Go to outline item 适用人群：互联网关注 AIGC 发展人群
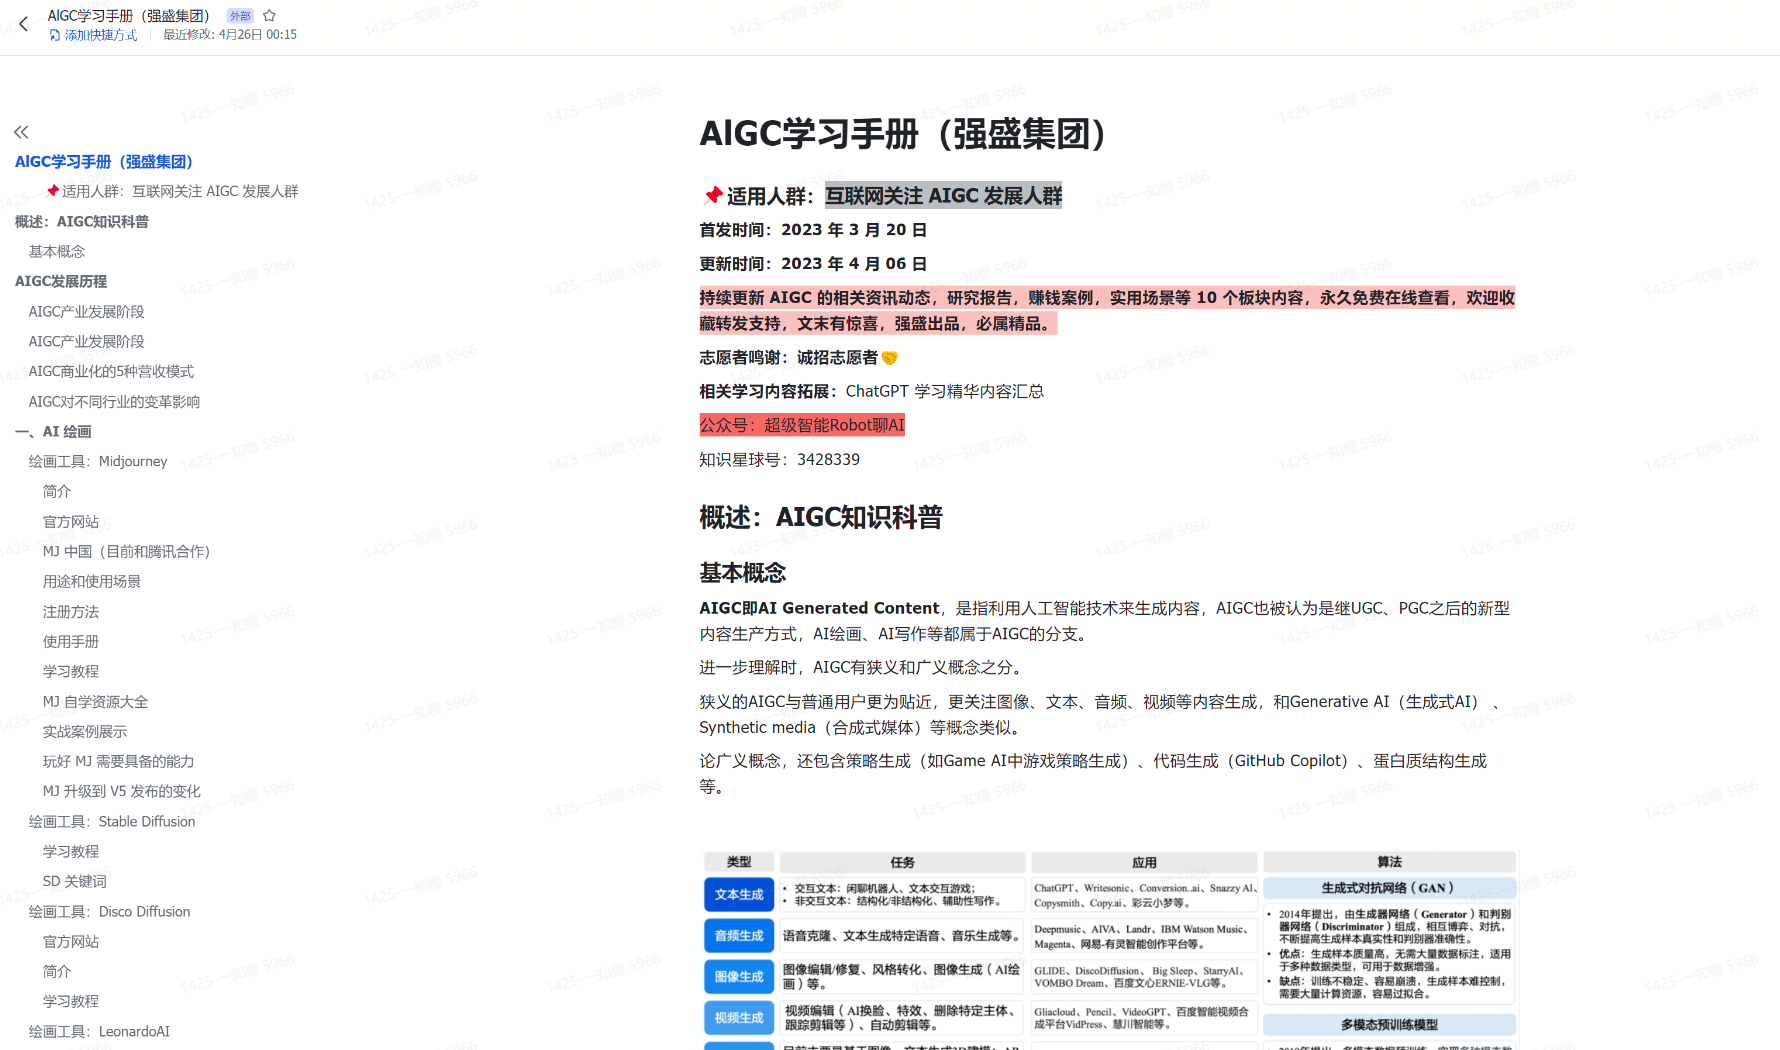Screen dimensions: 1780x1050 172,192
